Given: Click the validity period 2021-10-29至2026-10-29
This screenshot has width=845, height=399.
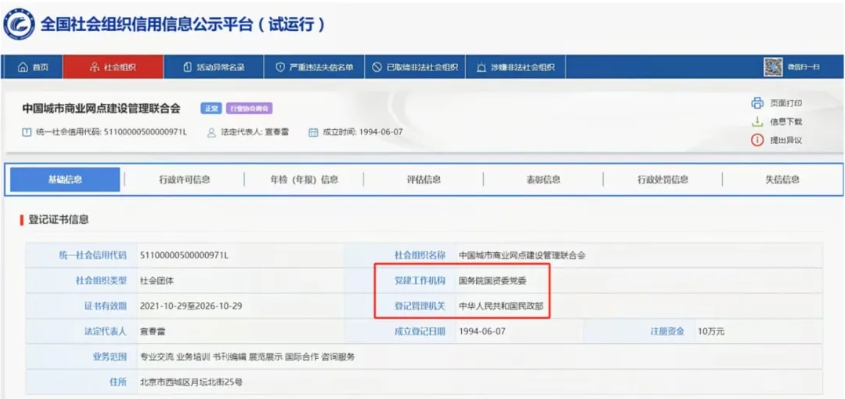Looking at the screenshot, I should click(x=191, y=306).
